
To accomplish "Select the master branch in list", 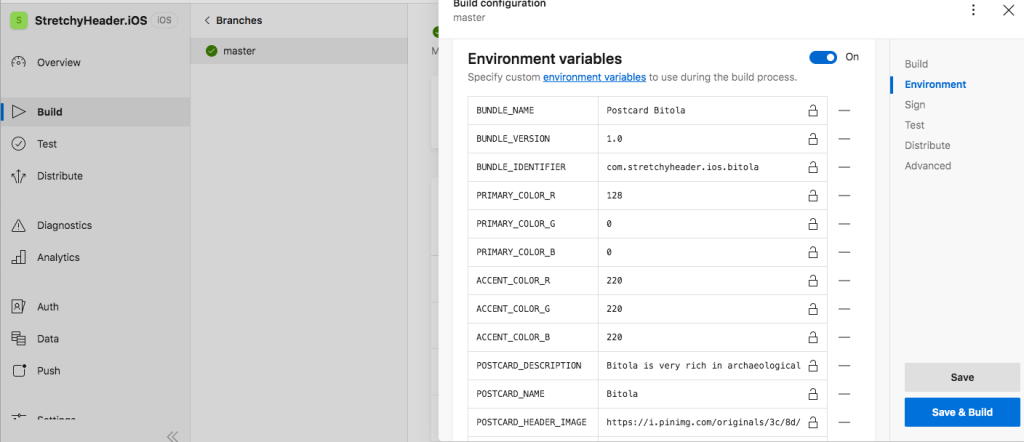I will click(x=239, y=51).
